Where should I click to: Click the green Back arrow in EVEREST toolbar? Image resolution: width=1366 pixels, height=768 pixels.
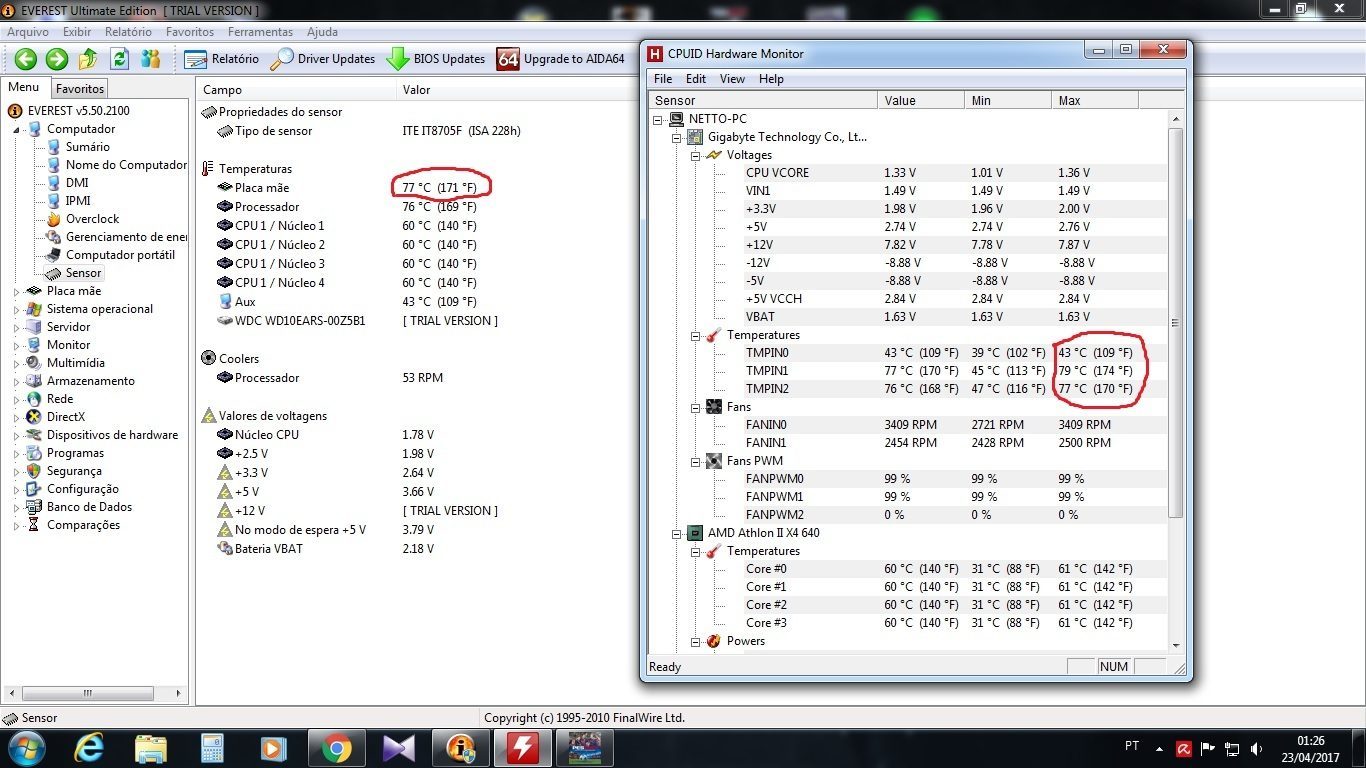tap(26, 59)
